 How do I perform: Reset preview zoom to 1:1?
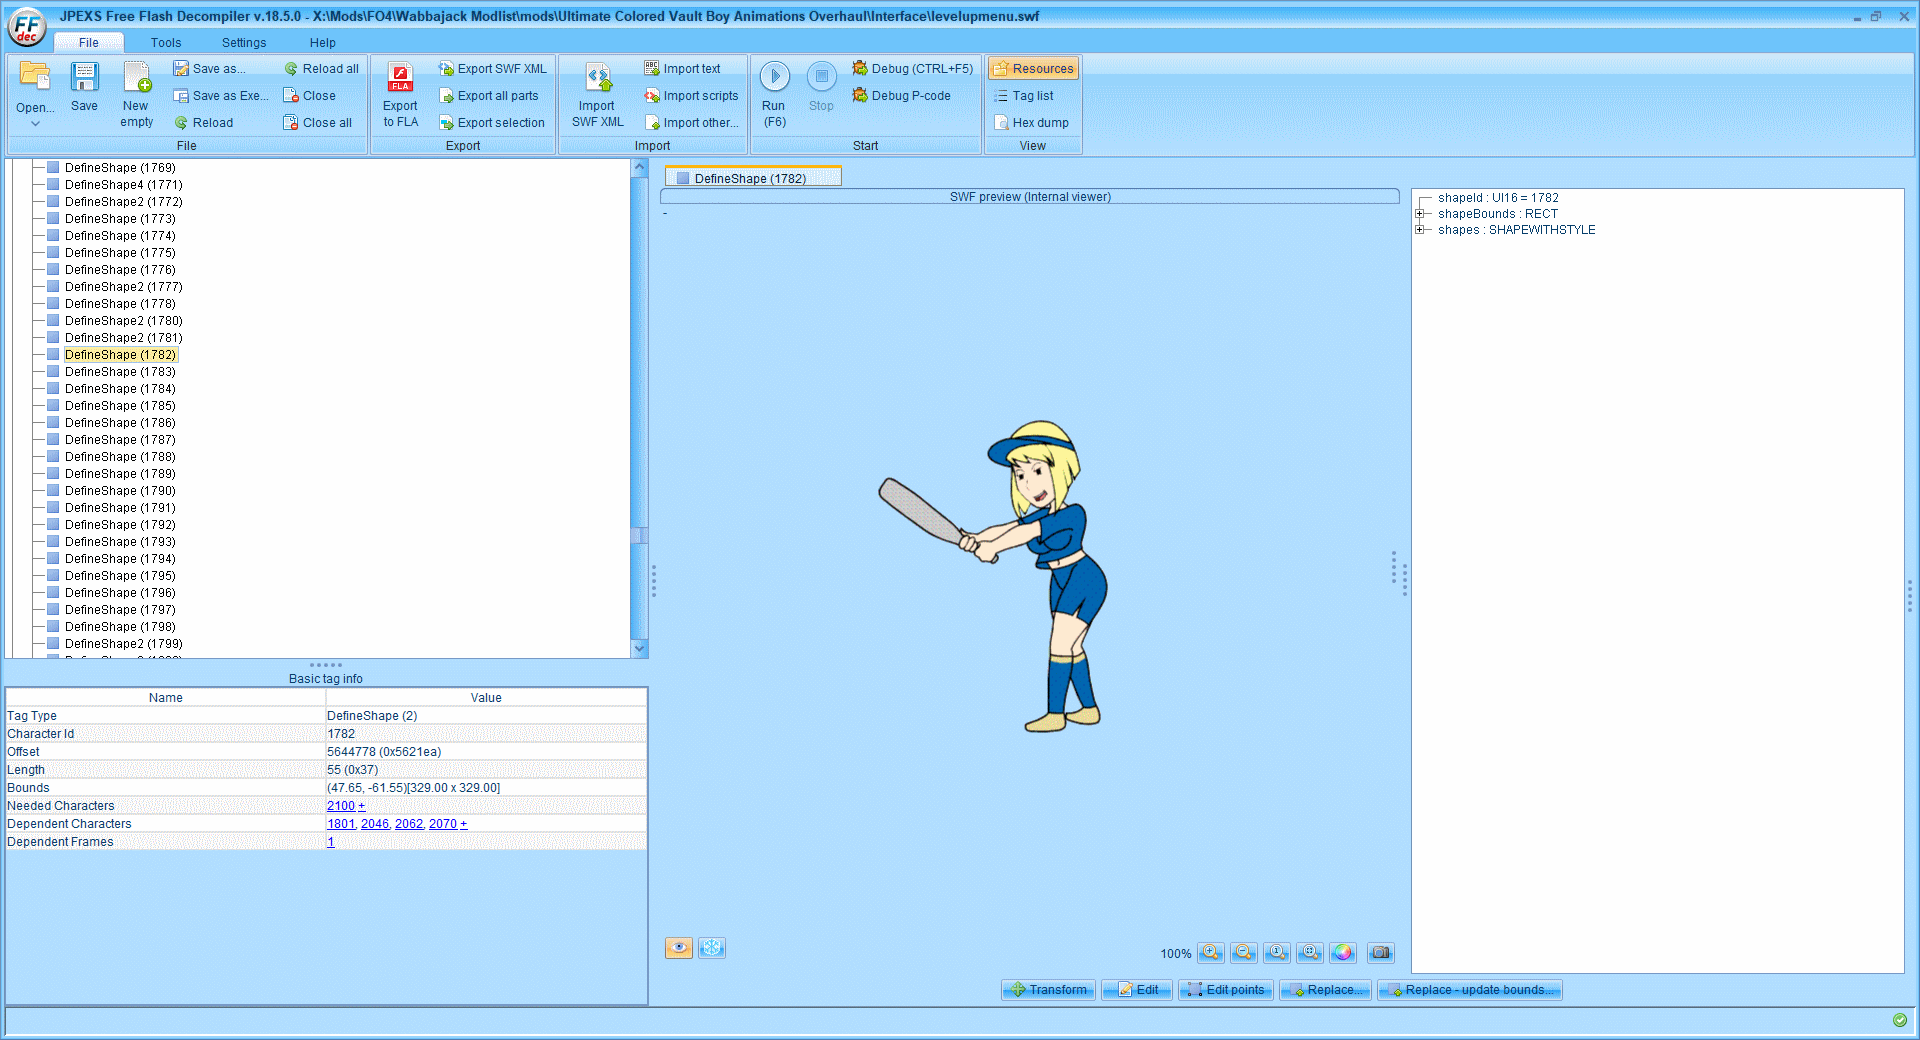(x=1277, y=953)
